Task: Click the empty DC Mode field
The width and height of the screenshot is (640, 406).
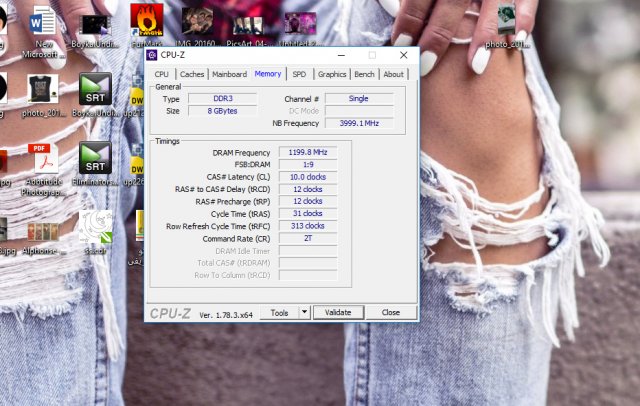Action: pos(359,111)
